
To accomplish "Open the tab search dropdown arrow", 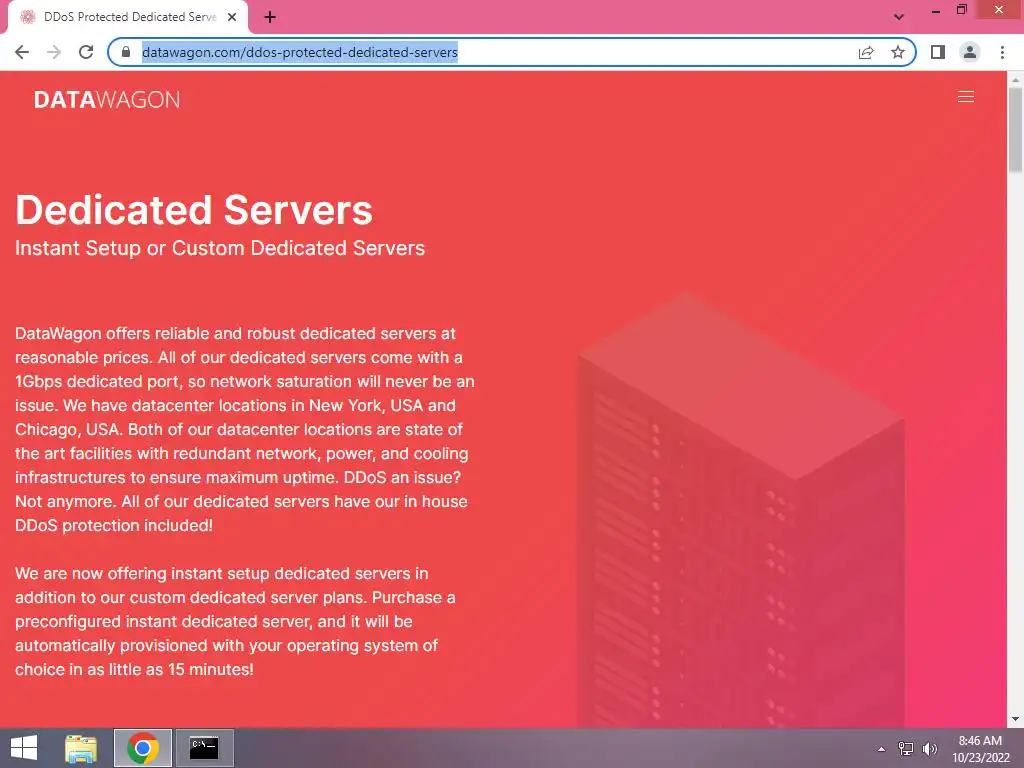I will click(899, 17).
